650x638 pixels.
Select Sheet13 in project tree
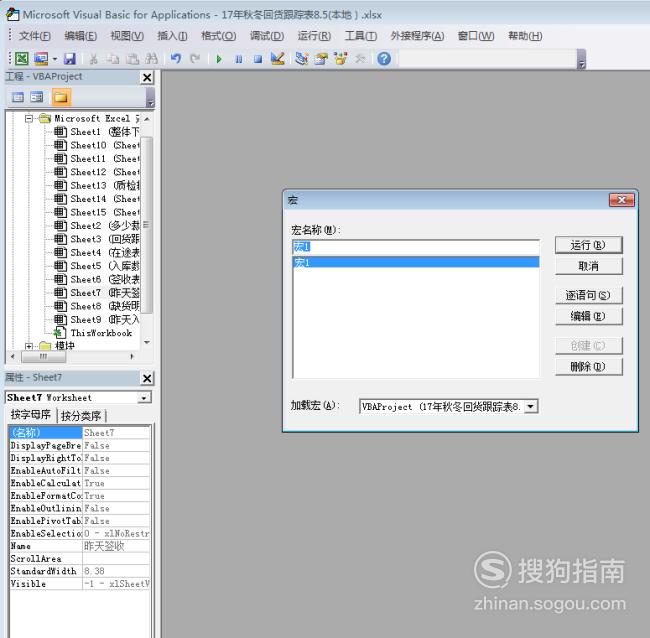[97, 186]
